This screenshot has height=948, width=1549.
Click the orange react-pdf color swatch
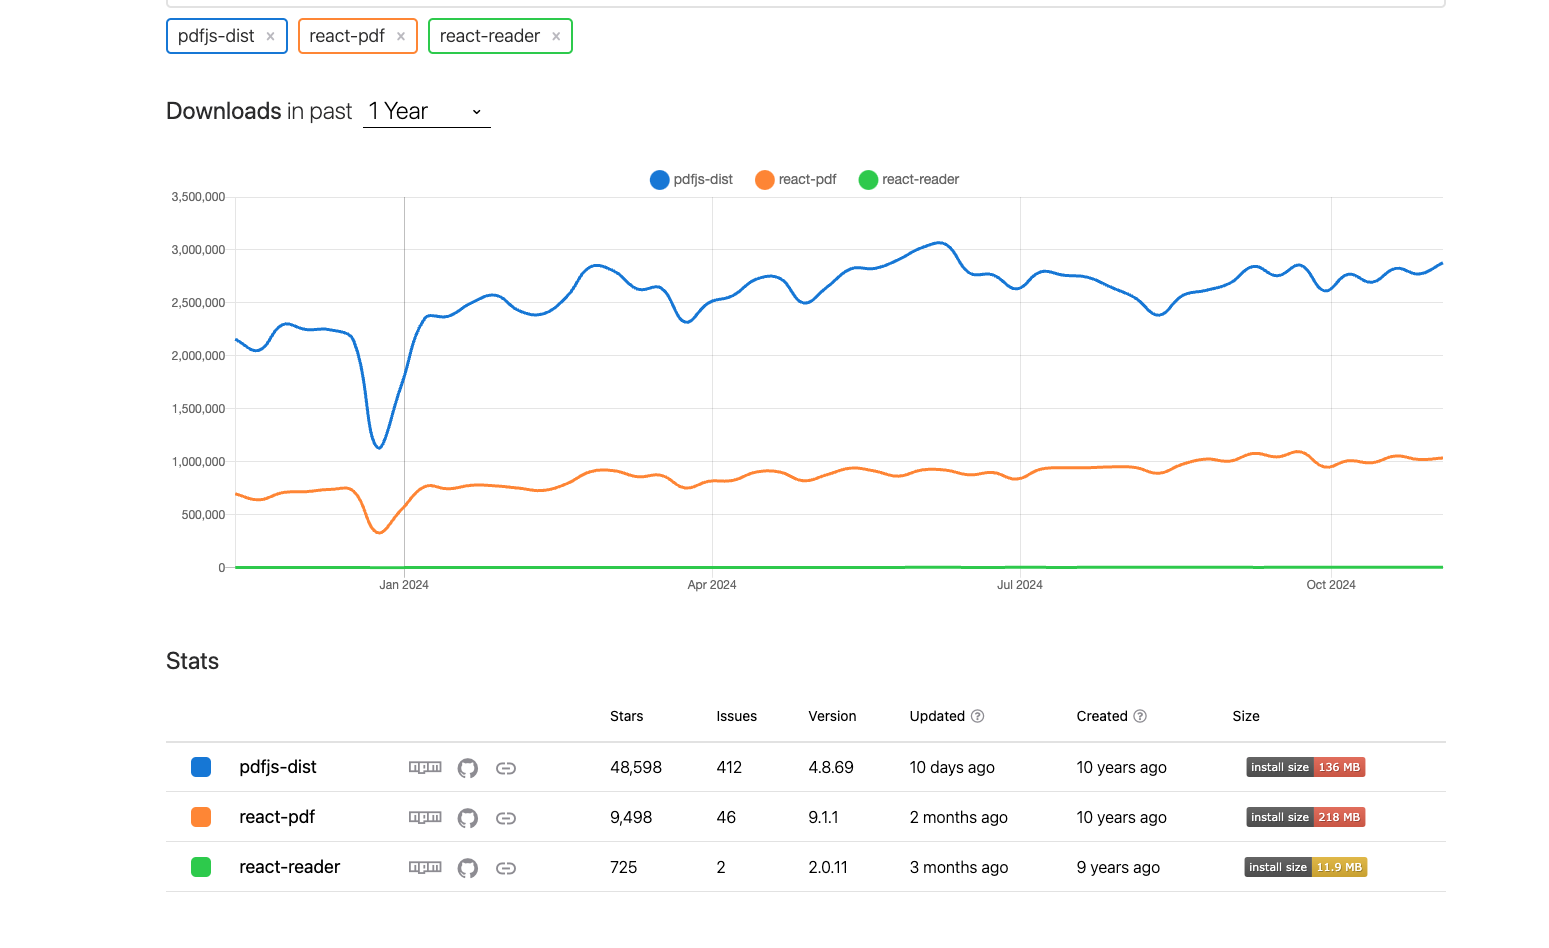(x=201, y=817)
